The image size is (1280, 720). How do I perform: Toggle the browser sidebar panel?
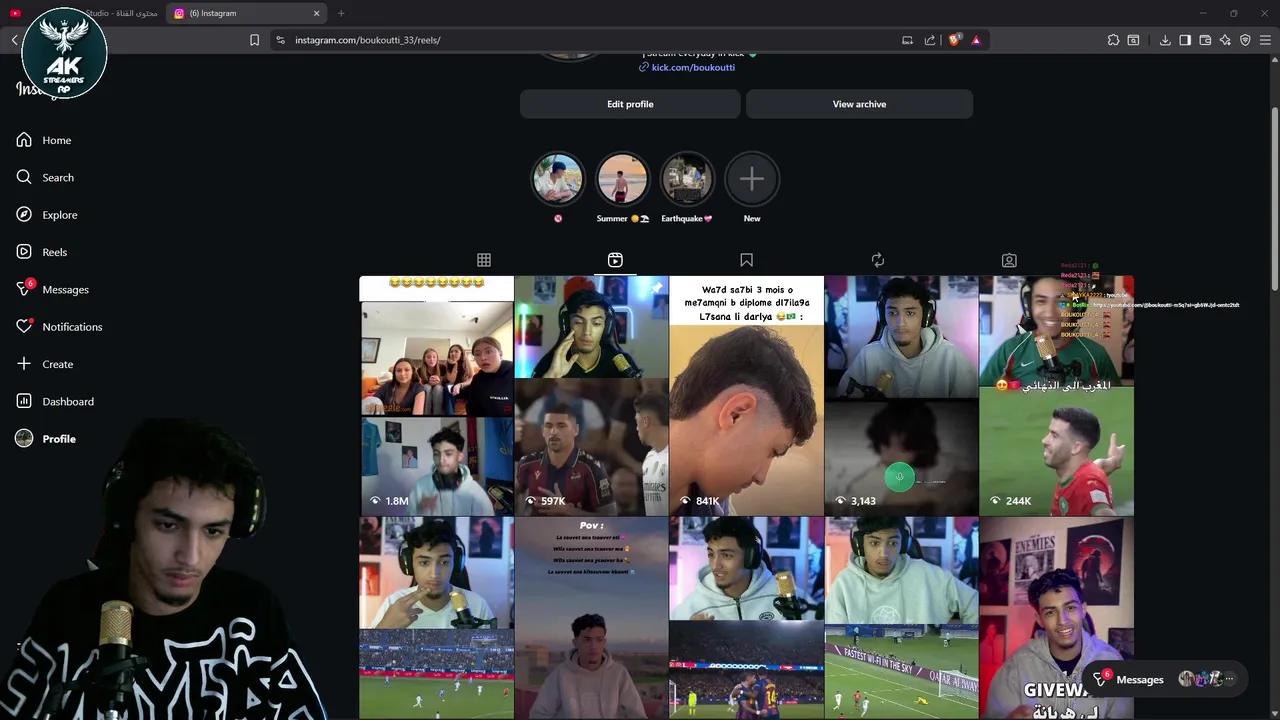[x=1185, y=40]
